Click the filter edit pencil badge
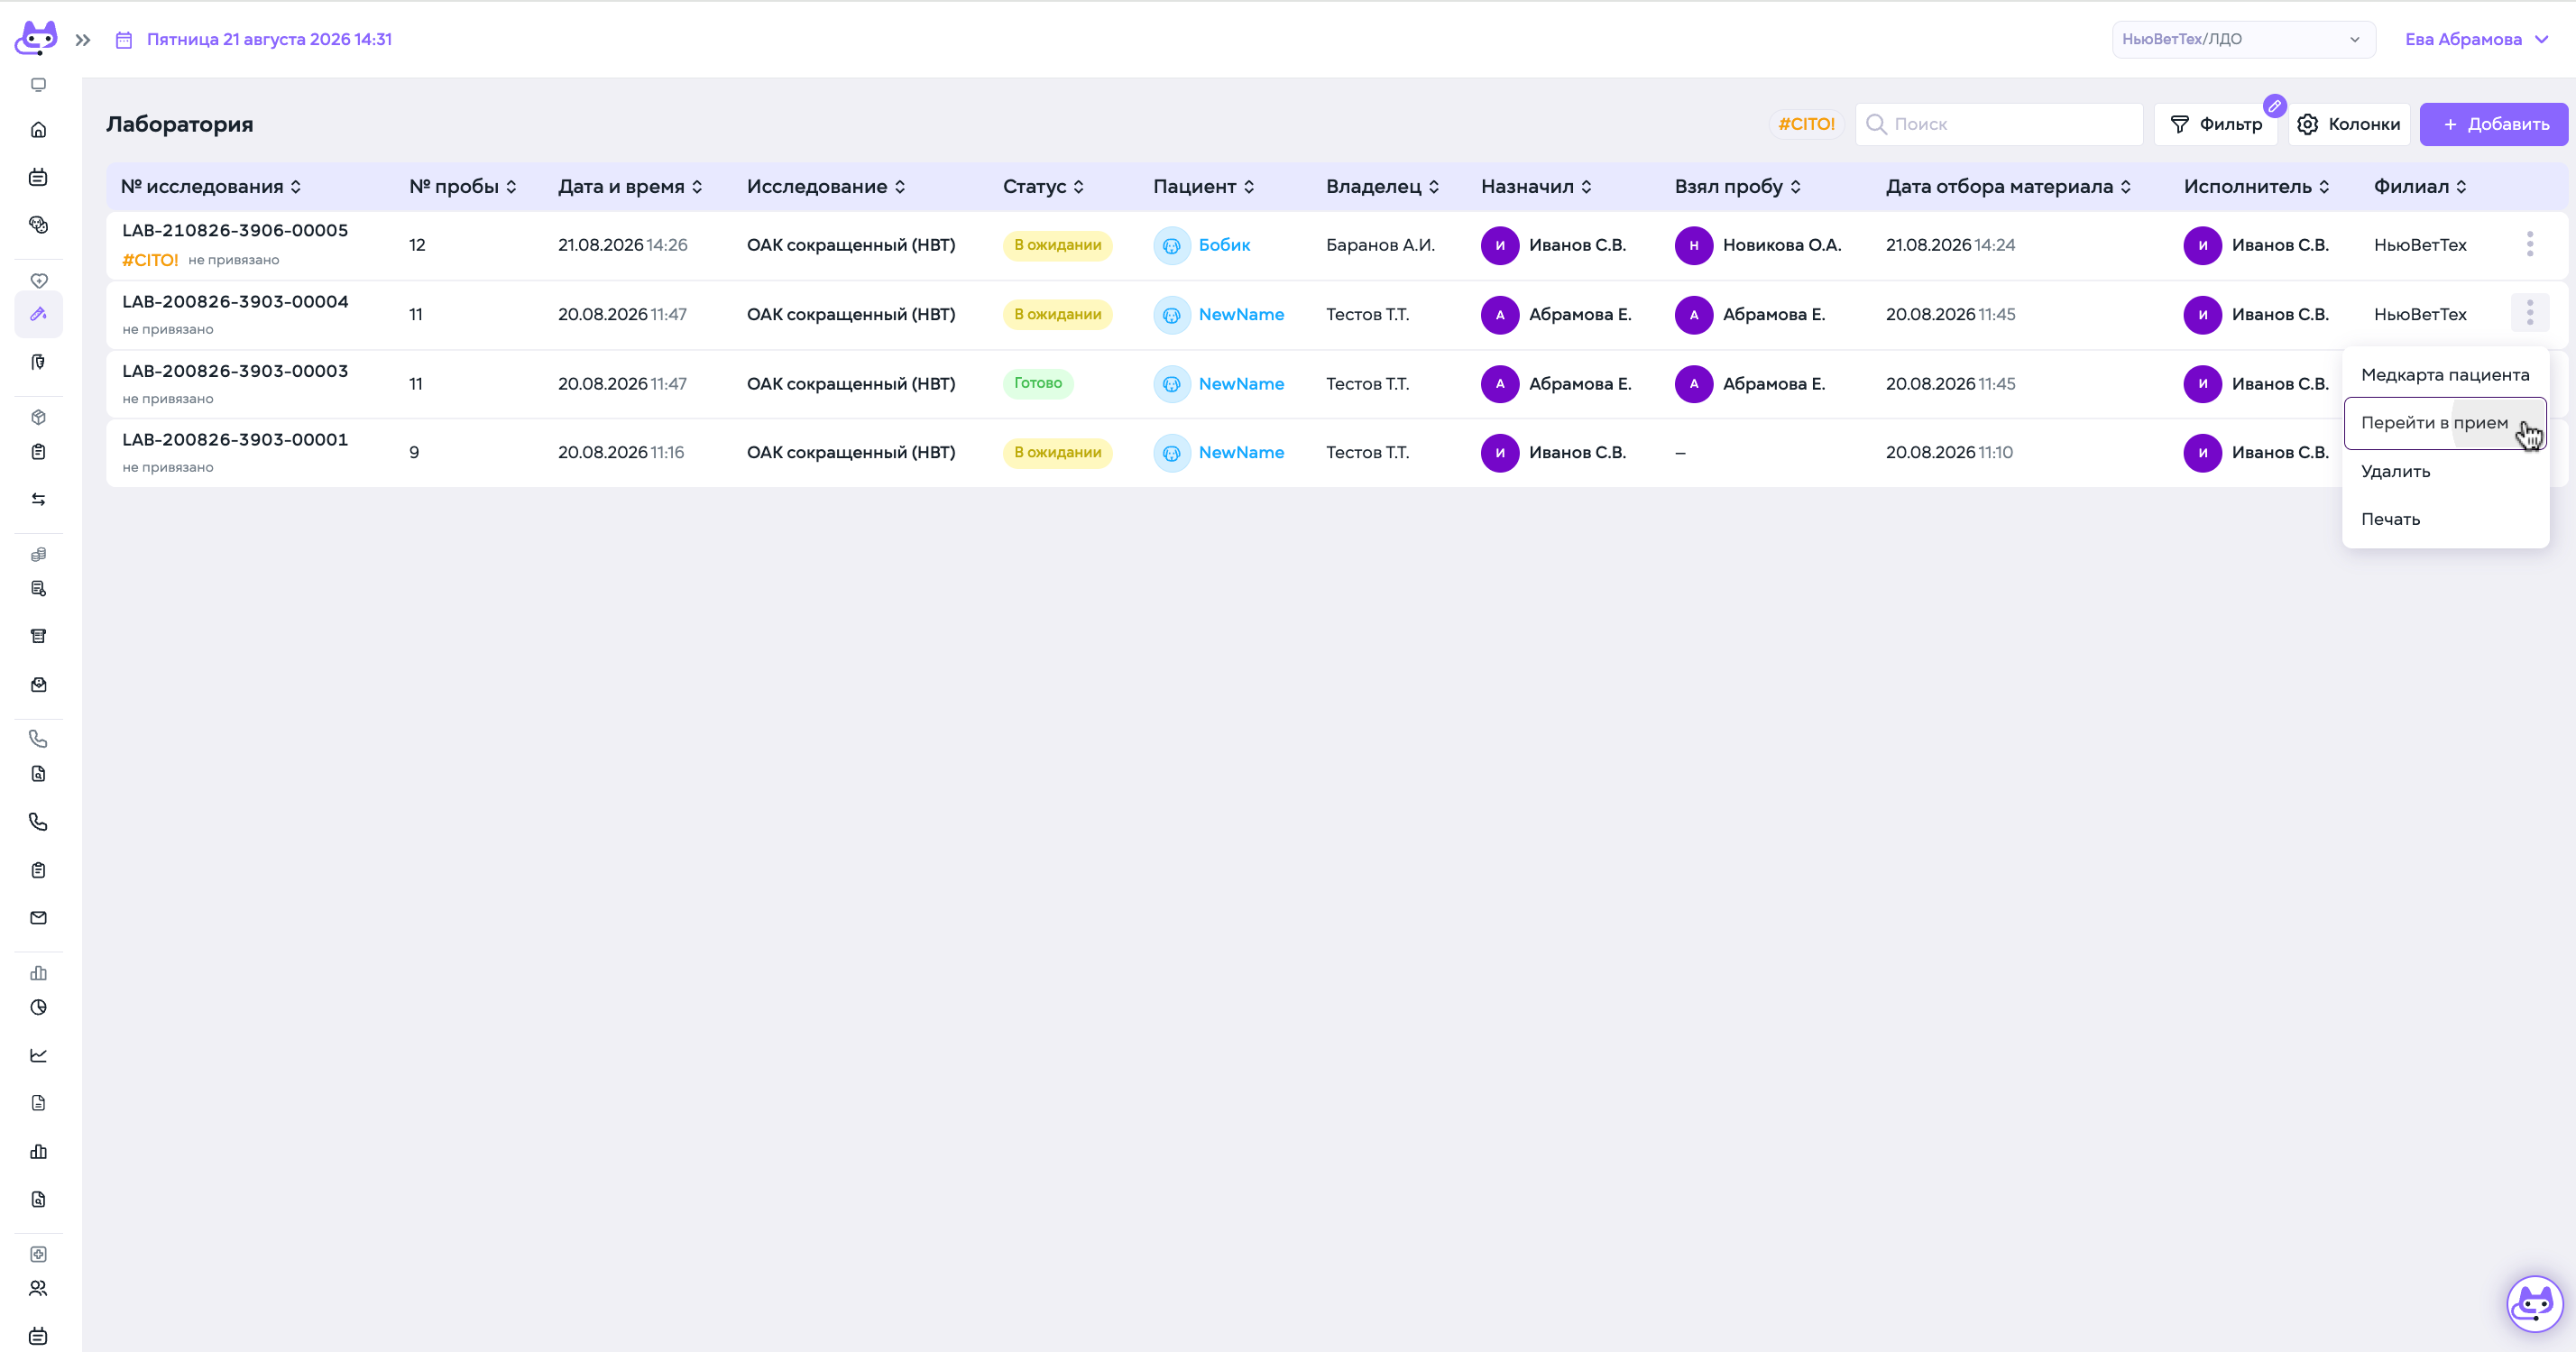 [2274, 106]
